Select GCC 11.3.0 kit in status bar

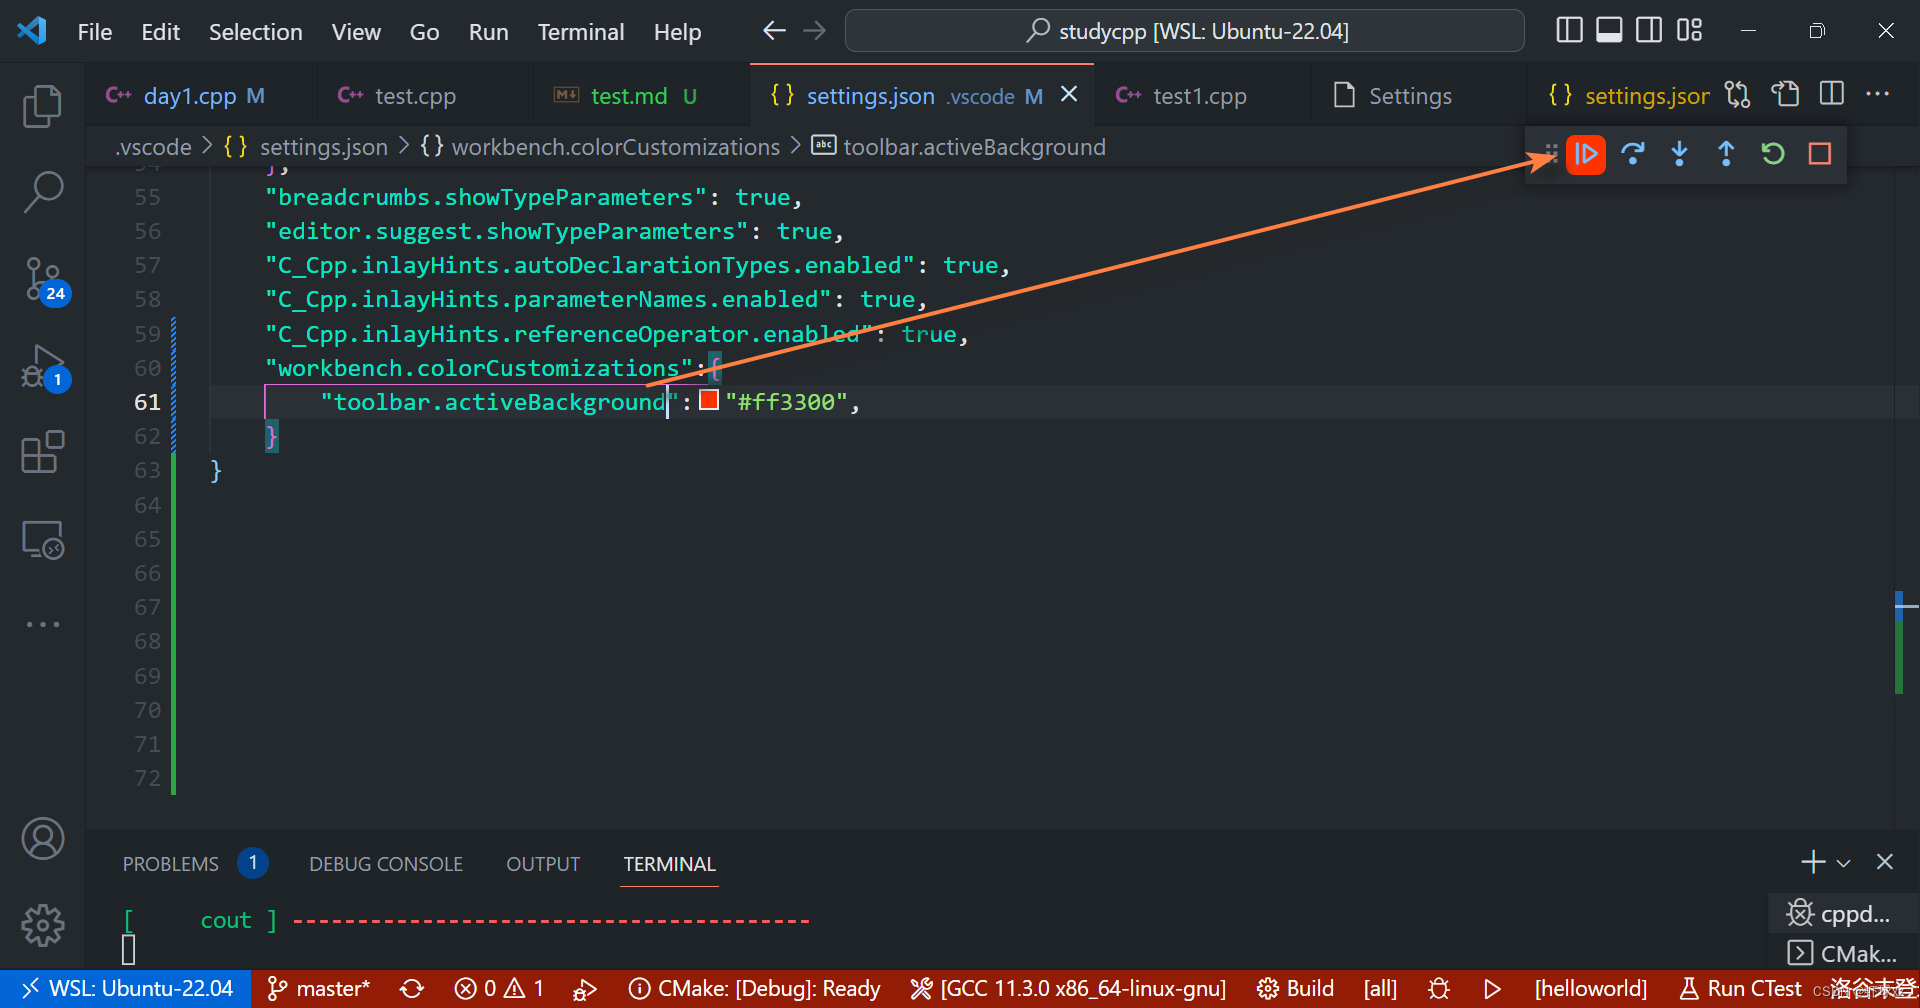(1068, 989)
